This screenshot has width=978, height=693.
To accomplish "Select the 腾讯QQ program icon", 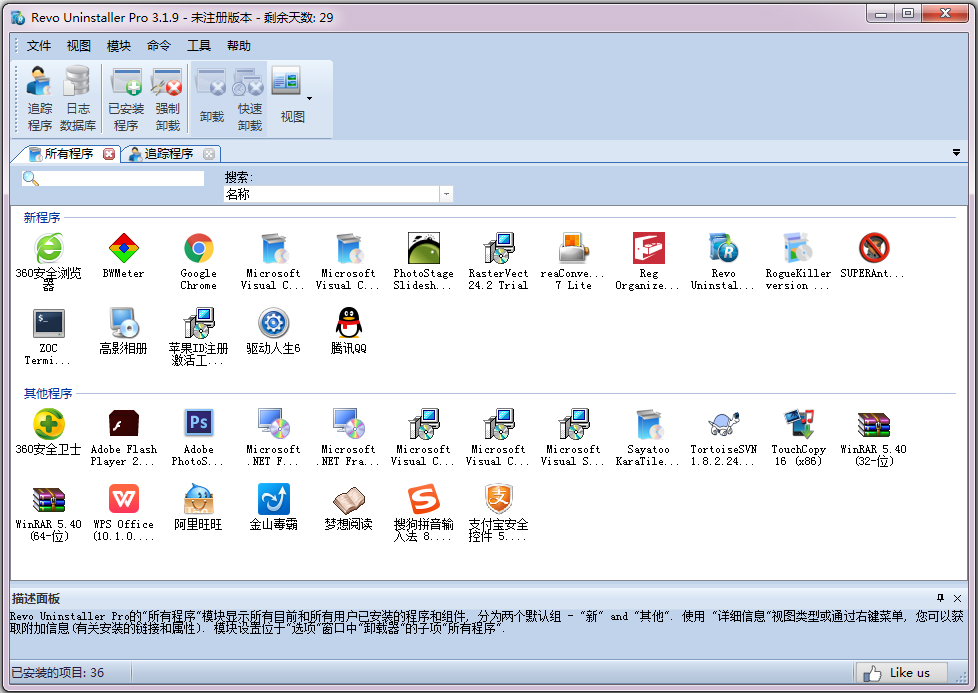I will (x=347, y=330).
